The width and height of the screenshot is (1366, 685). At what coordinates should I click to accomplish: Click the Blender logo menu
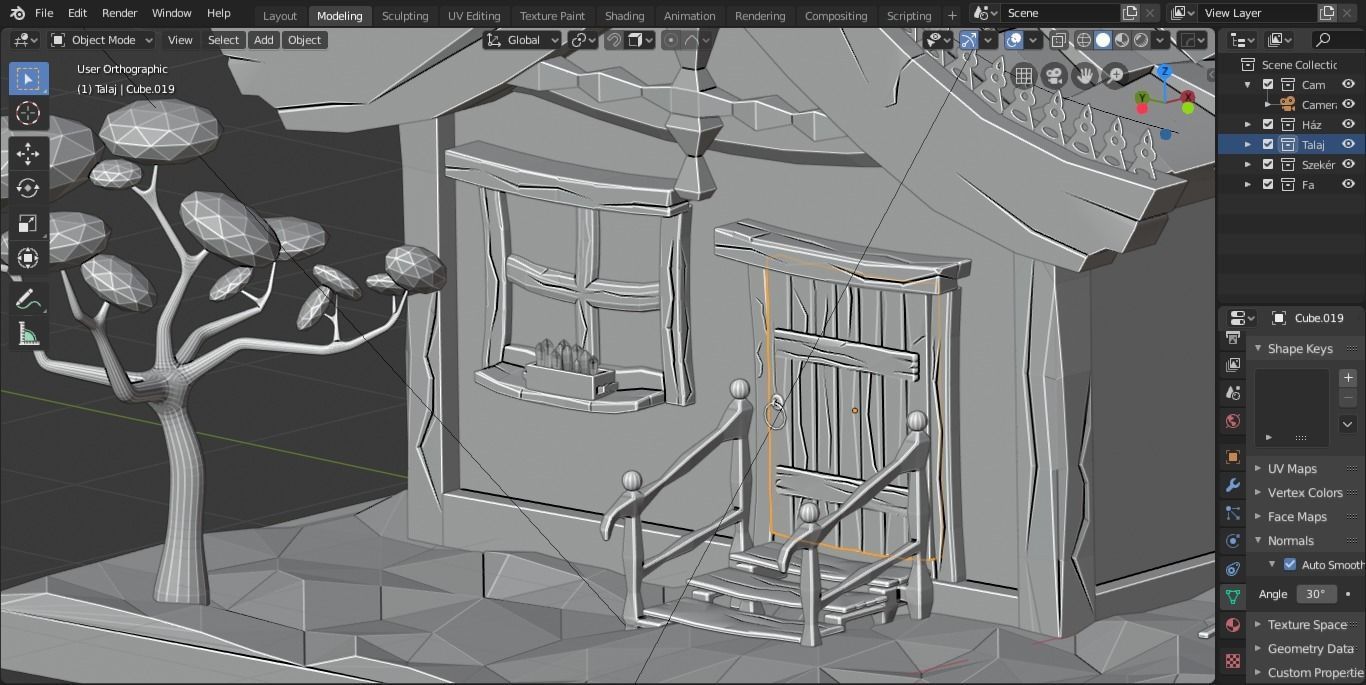click(17, 13)
